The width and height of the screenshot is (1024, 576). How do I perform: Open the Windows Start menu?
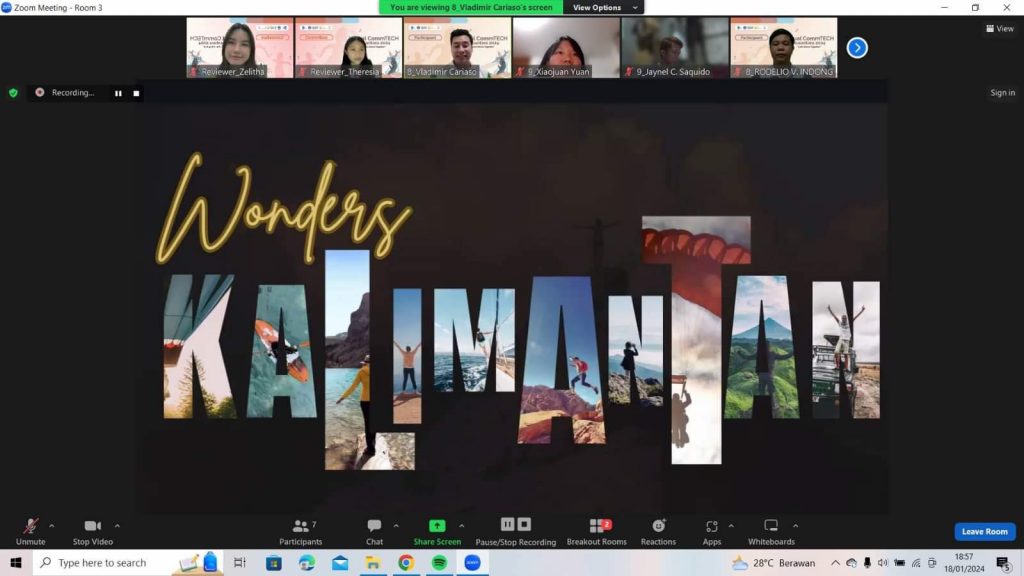tap(16, 562)
